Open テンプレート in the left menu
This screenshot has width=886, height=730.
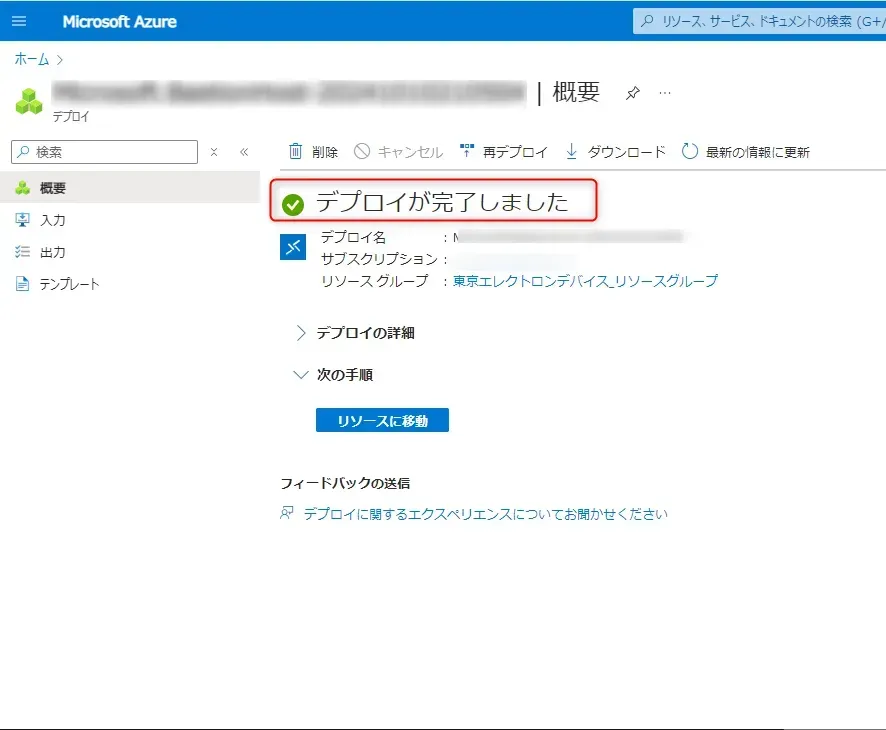pyautogui.click(x=69, y=284)
